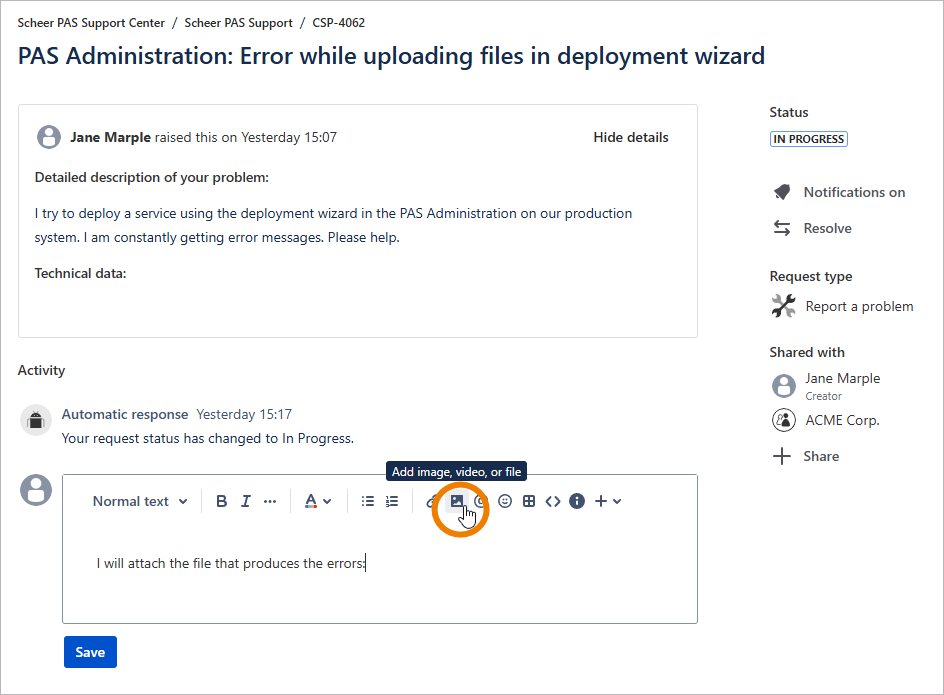Image resolution: width=944 pixels, height=695 pixels.
Task: Toggle italic formatting in comment editor
Action: (x=246, y=501)
